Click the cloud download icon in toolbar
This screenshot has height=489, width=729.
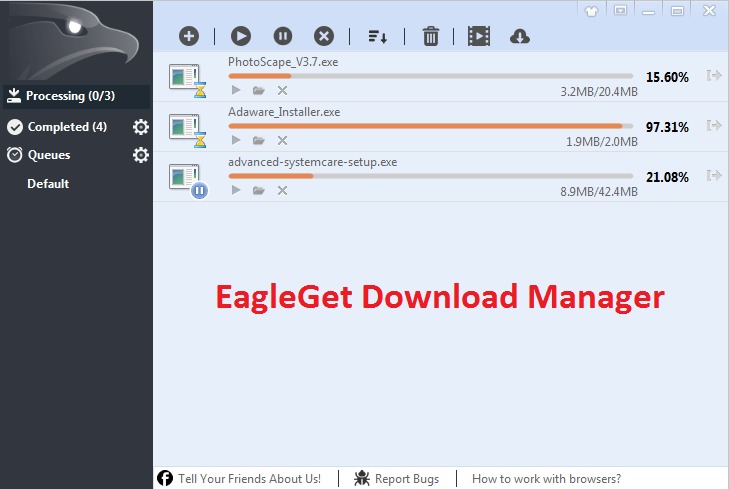pos(519,36)
